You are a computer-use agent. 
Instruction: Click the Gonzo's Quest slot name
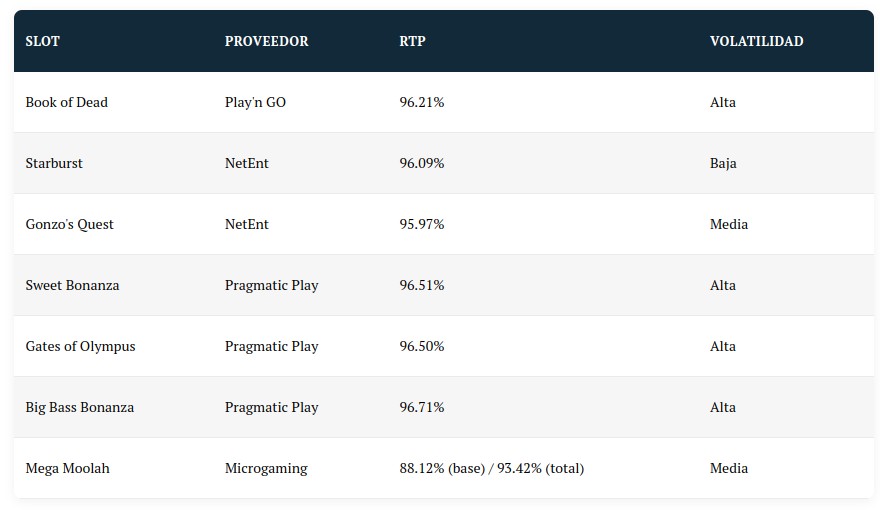point(69,224)
